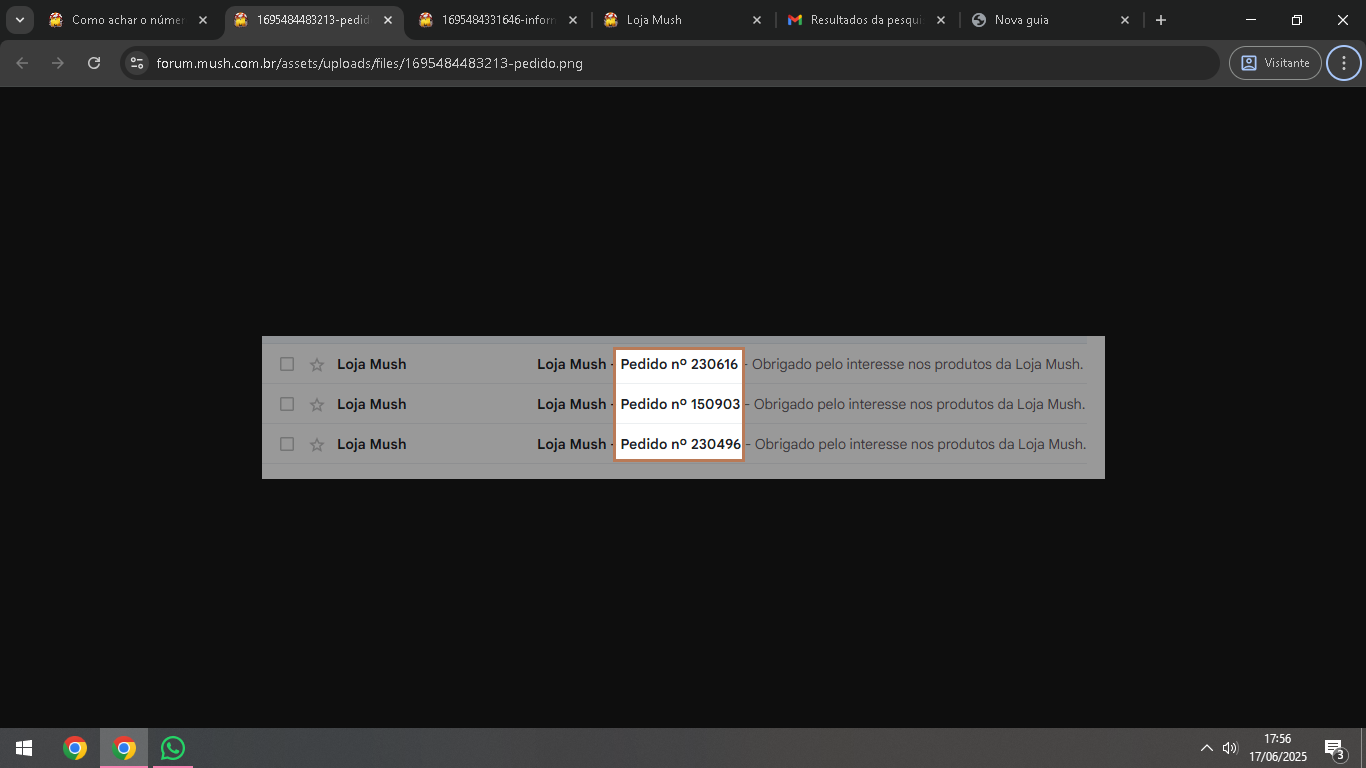Go to the Gmail 'Resultados da pesqui' tab
Viewport: 1366px width, 768px height.
(868, 20)
